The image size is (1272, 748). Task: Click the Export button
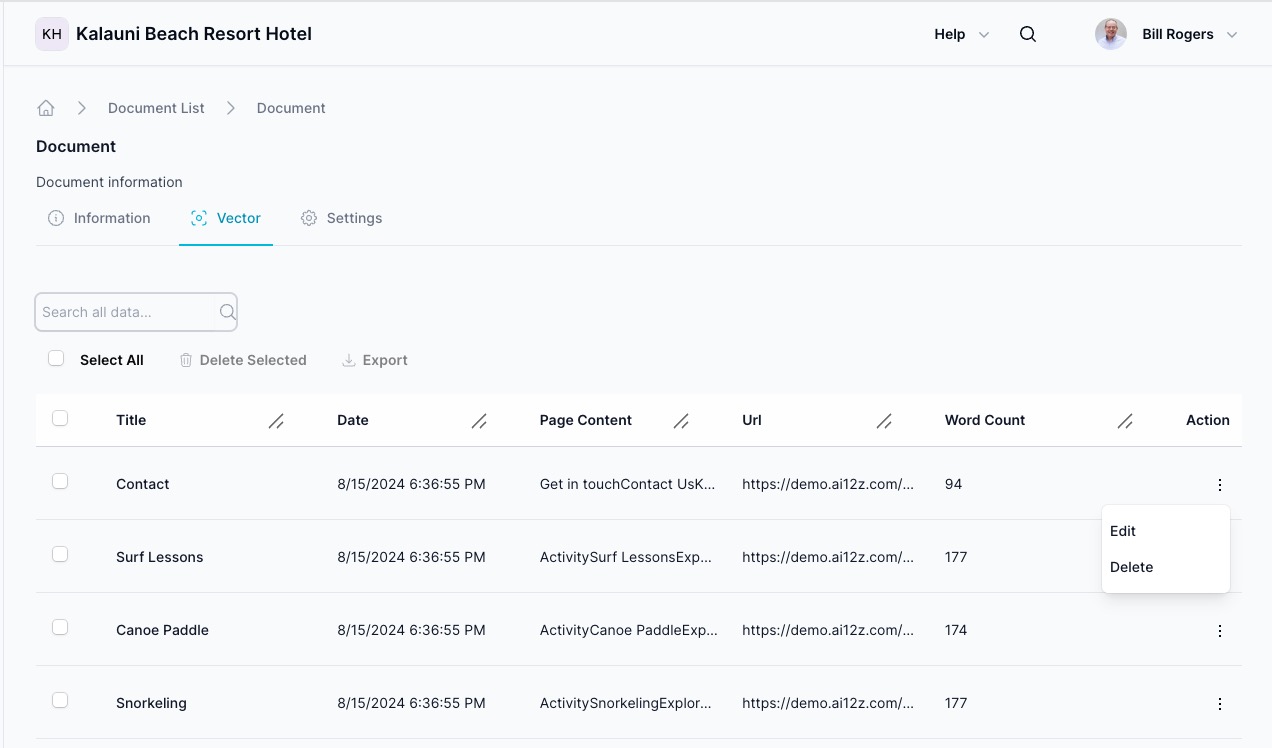[x=375, y=360]
